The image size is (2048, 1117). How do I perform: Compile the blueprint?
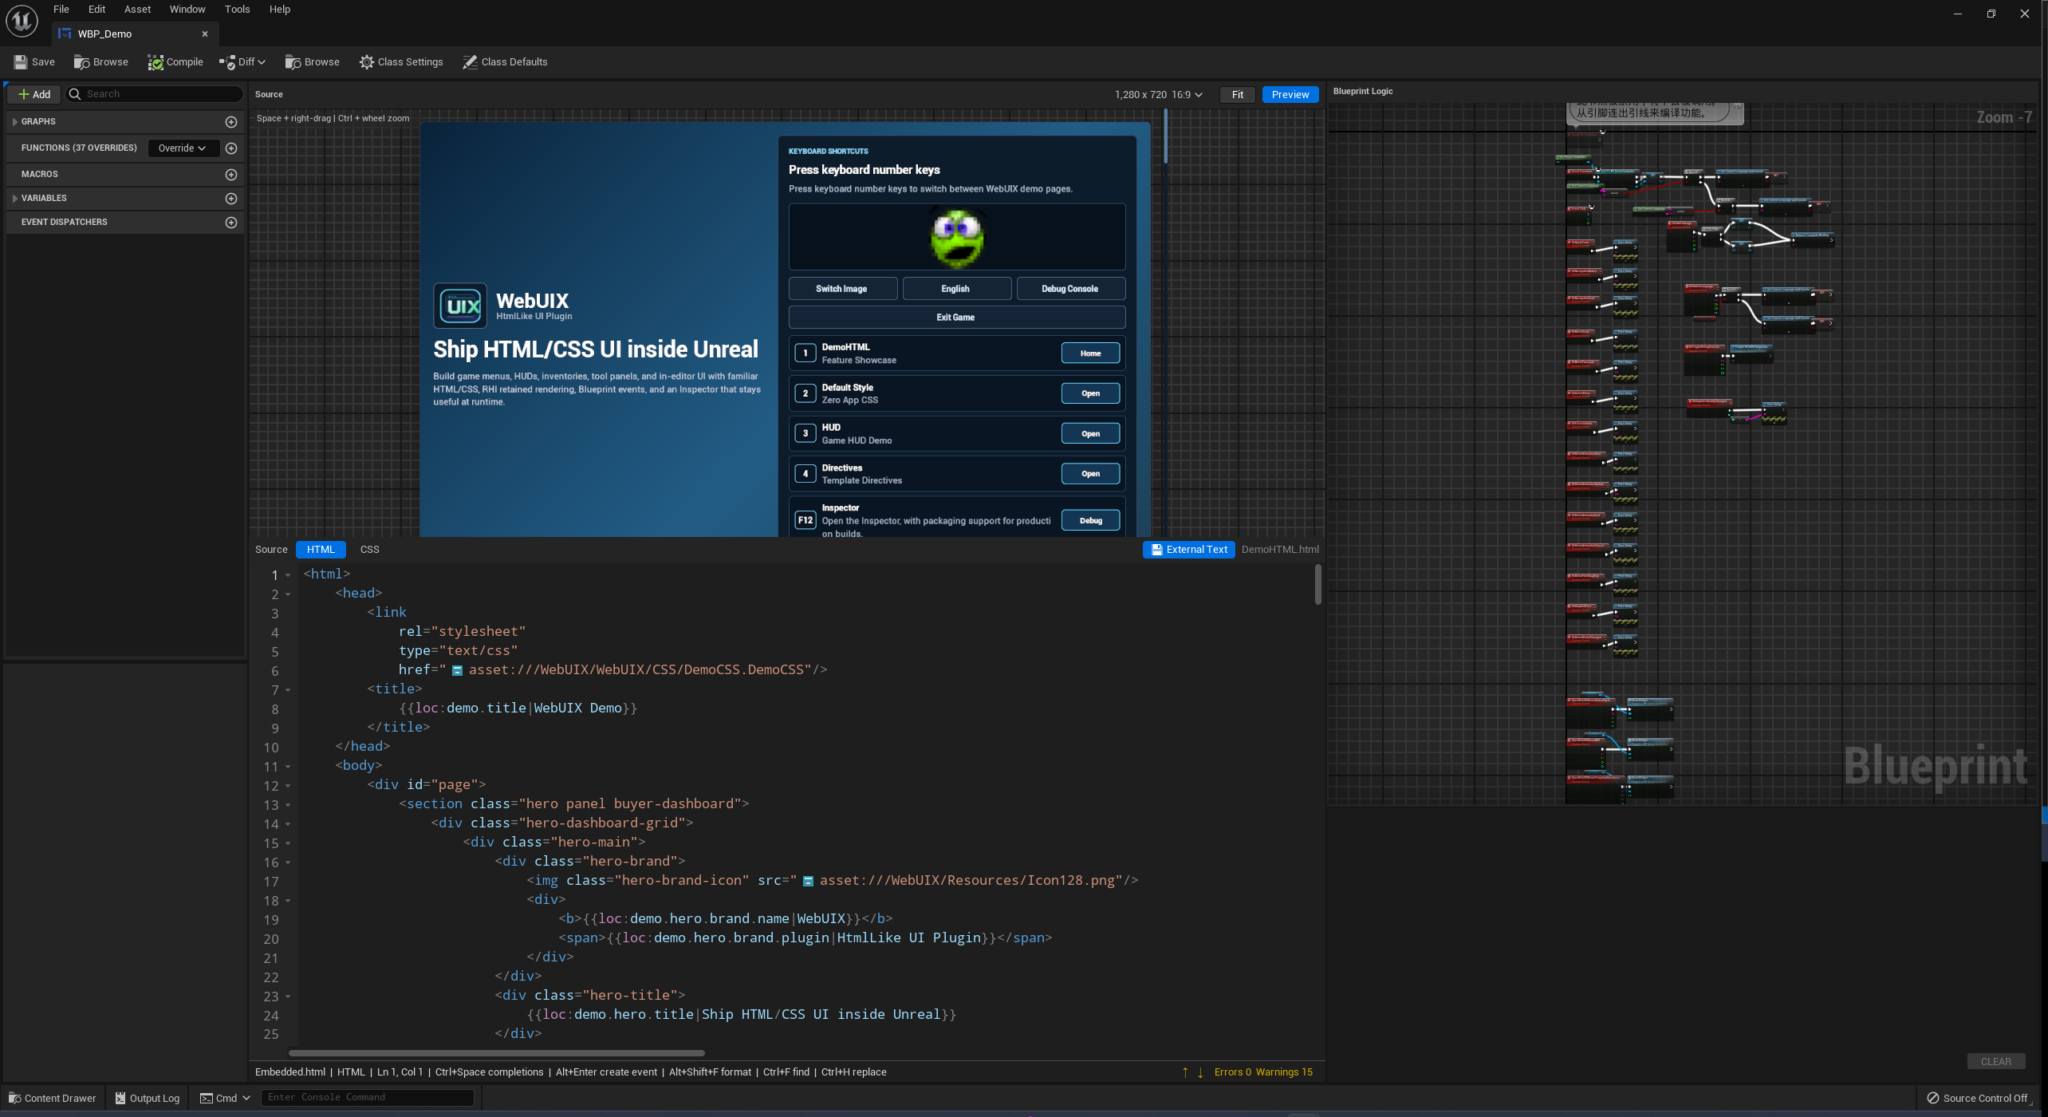click(176, 62)
